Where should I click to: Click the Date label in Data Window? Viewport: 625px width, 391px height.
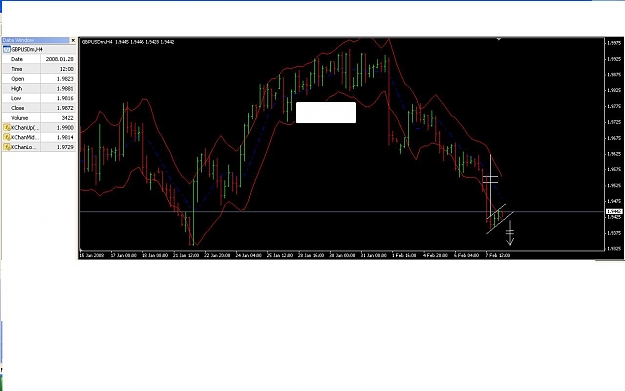[17, 59]
